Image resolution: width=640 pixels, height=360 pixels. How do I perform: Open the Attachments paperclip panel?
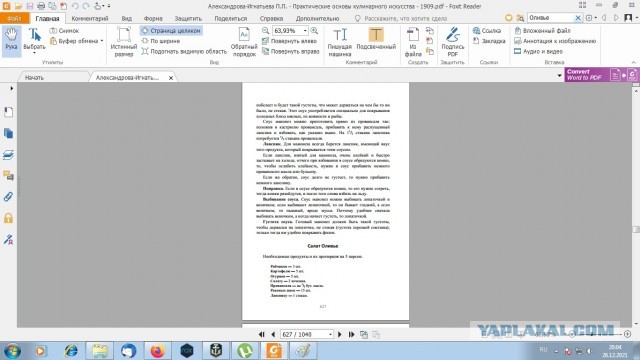coord(8,197)
